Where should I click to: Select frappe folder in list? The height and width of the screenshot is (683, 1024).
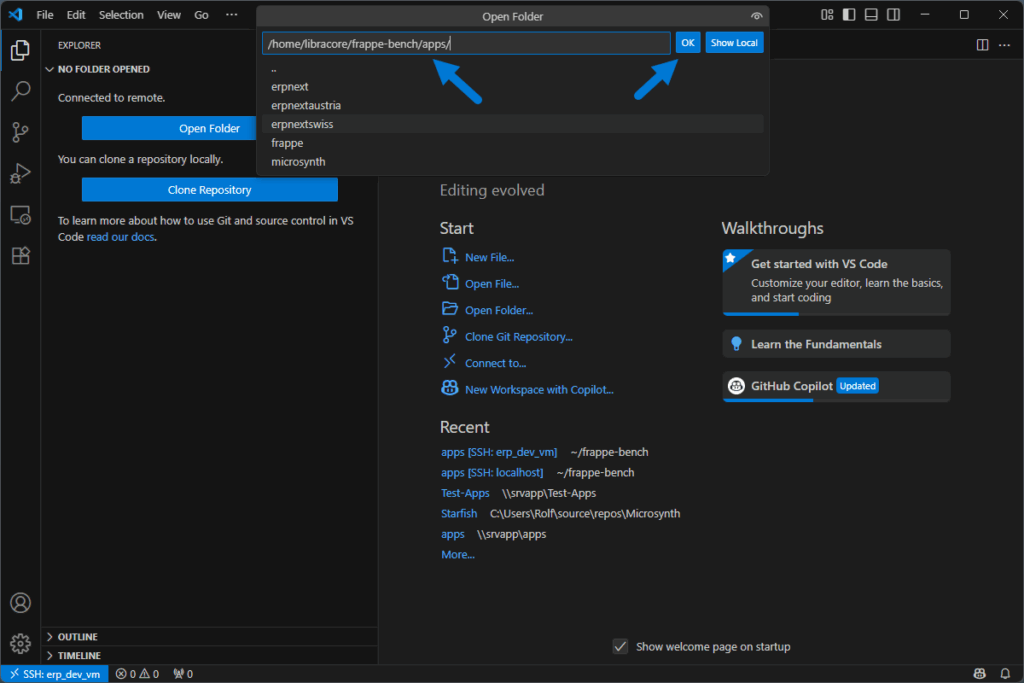513,143
